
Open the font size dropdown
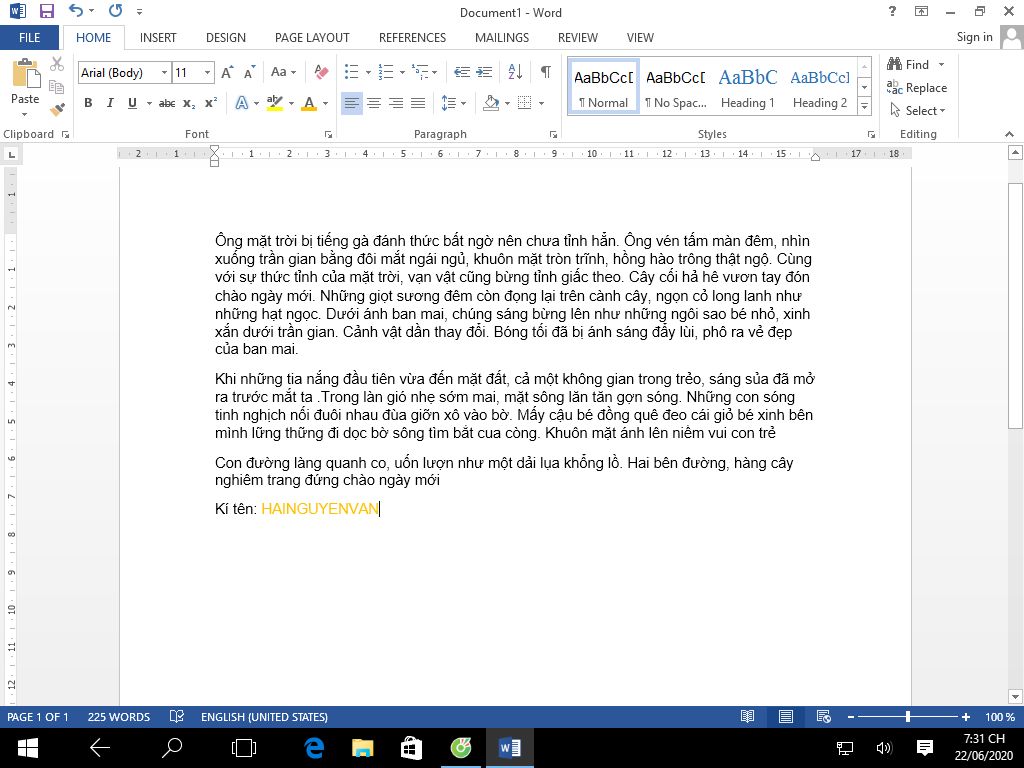pyautogui.click(x=207, y=72)
